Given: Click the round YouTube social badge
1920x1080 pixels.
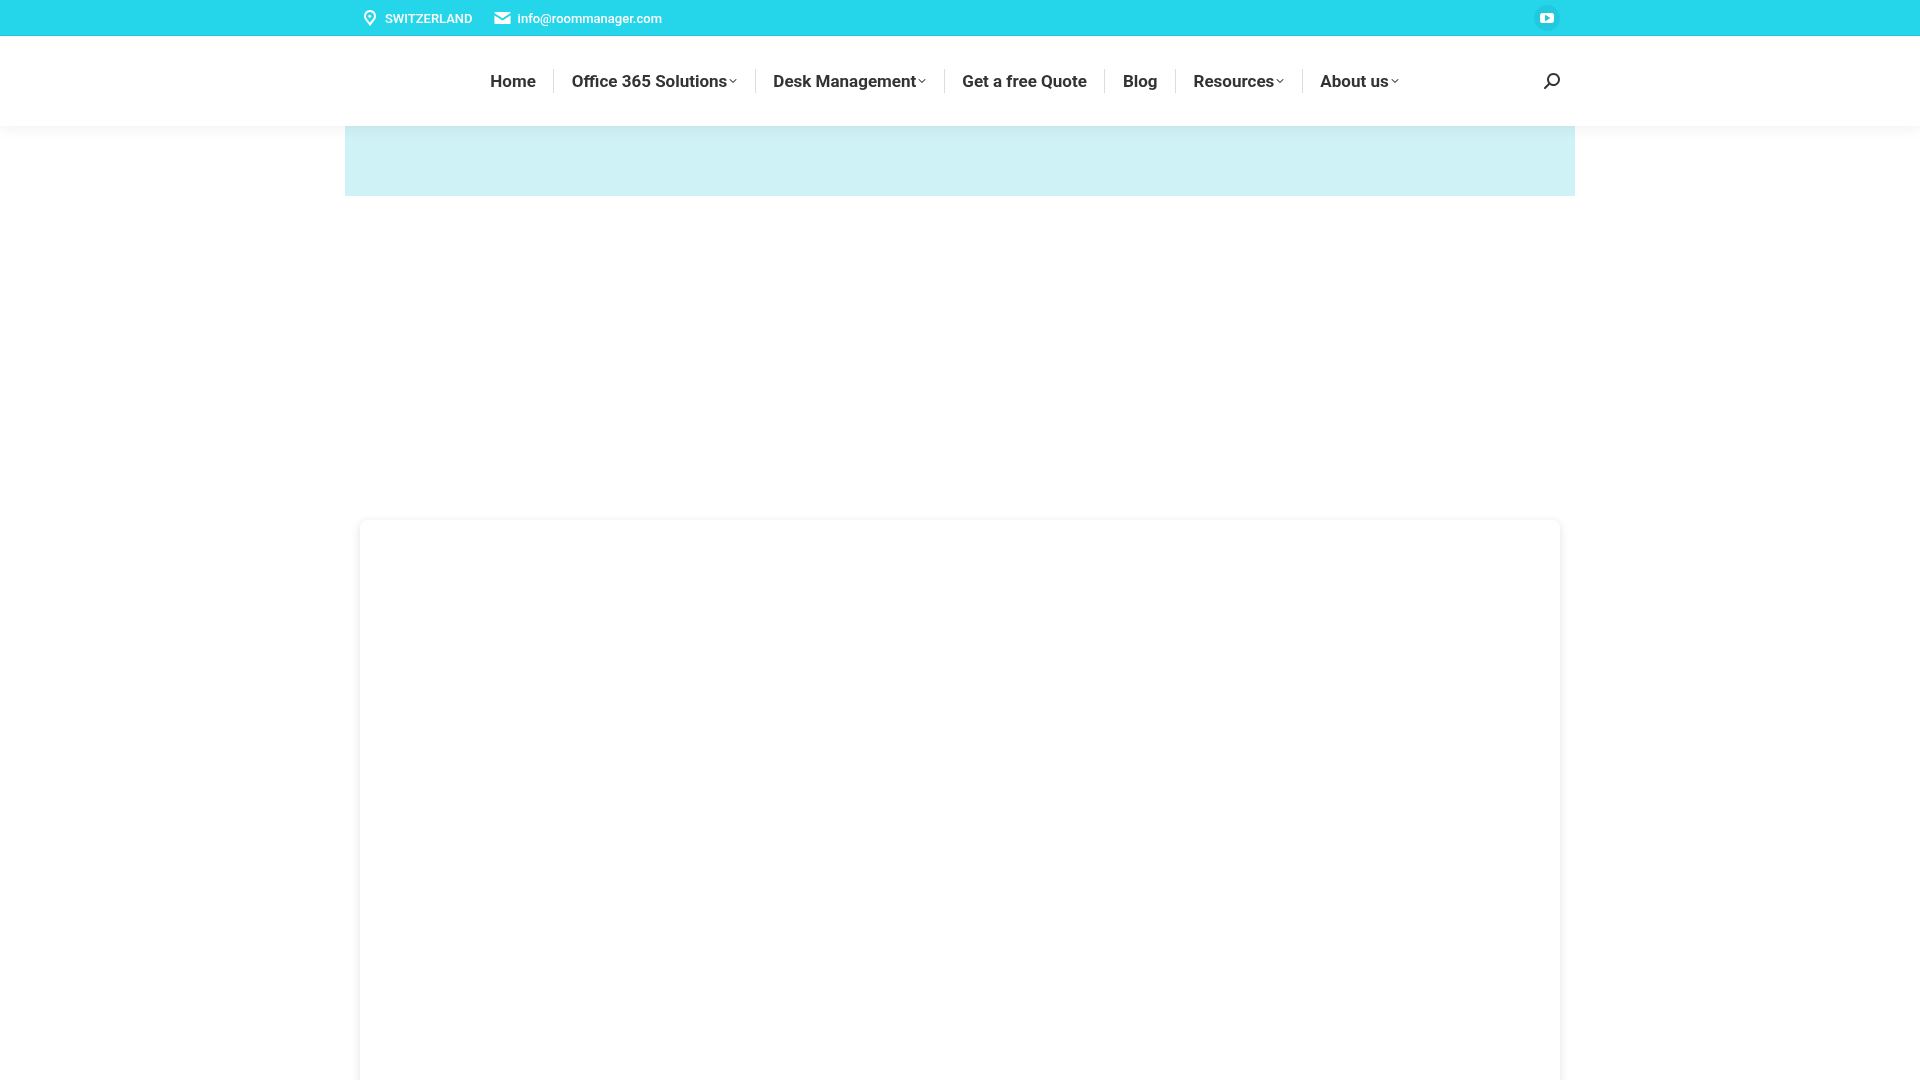Looking at the screenshot, I should [1546, 17].
